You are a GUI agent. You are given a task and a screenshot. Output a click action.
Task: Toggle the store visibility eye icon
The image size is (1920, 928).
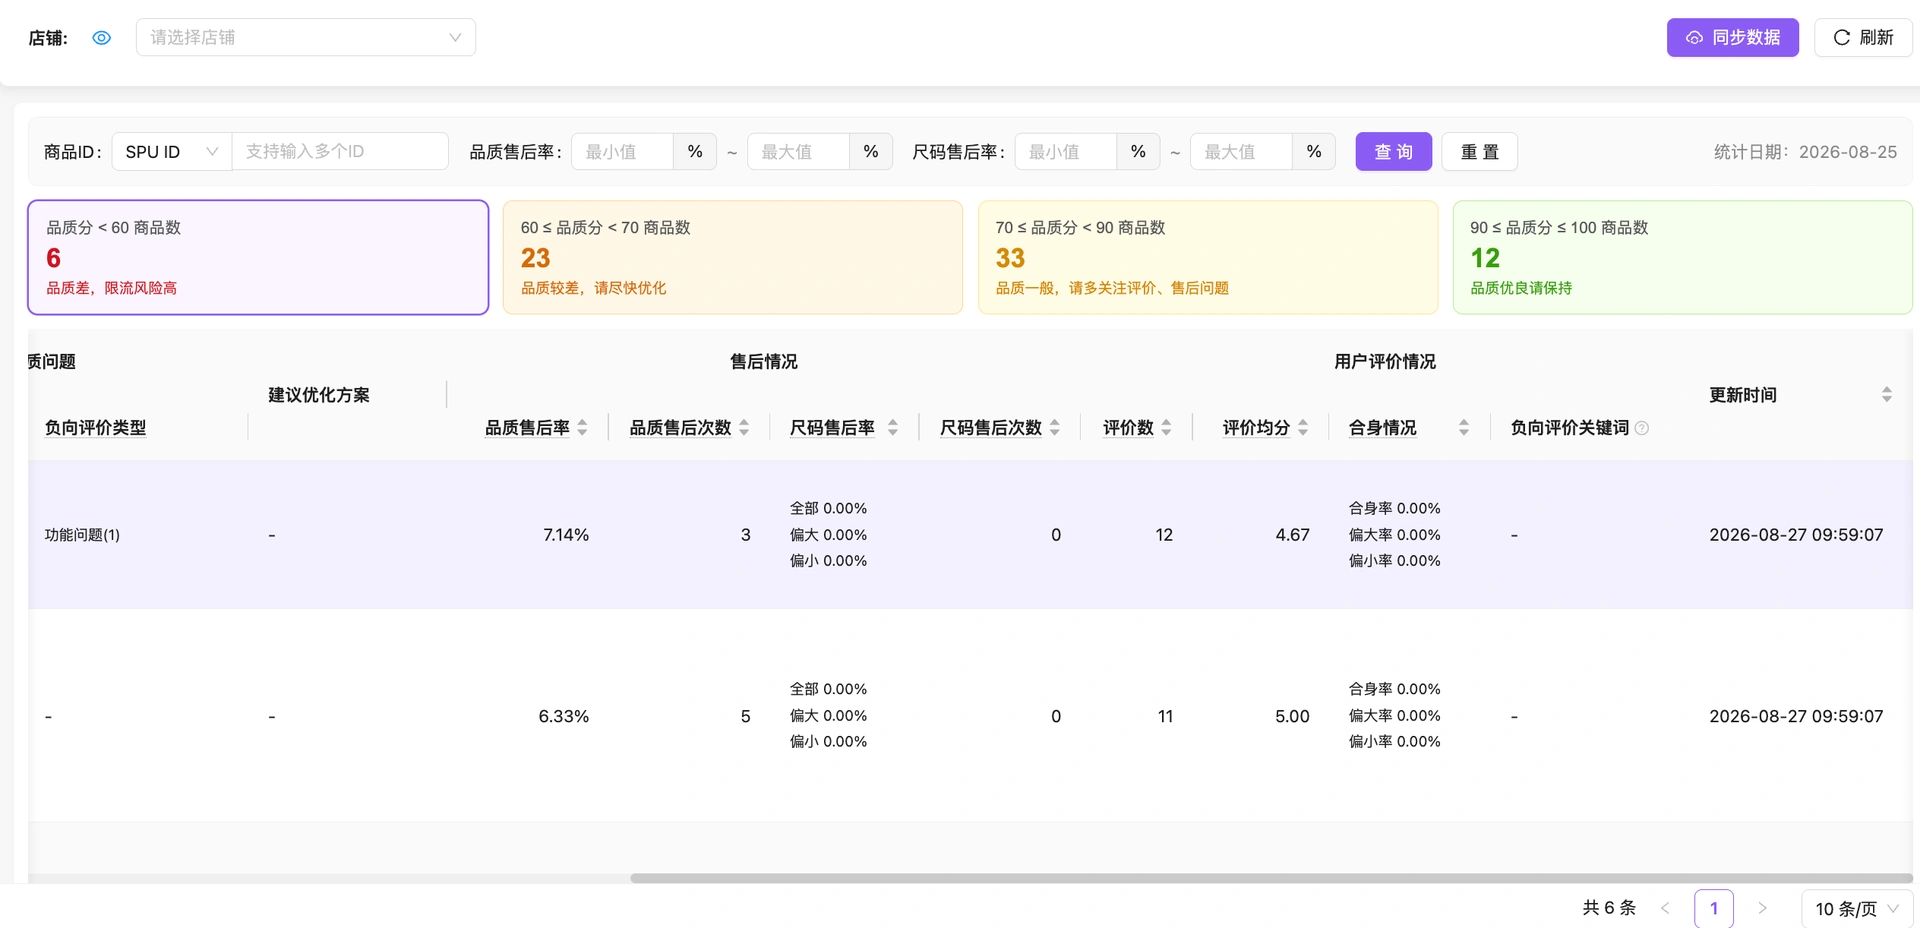click(101, 38)
